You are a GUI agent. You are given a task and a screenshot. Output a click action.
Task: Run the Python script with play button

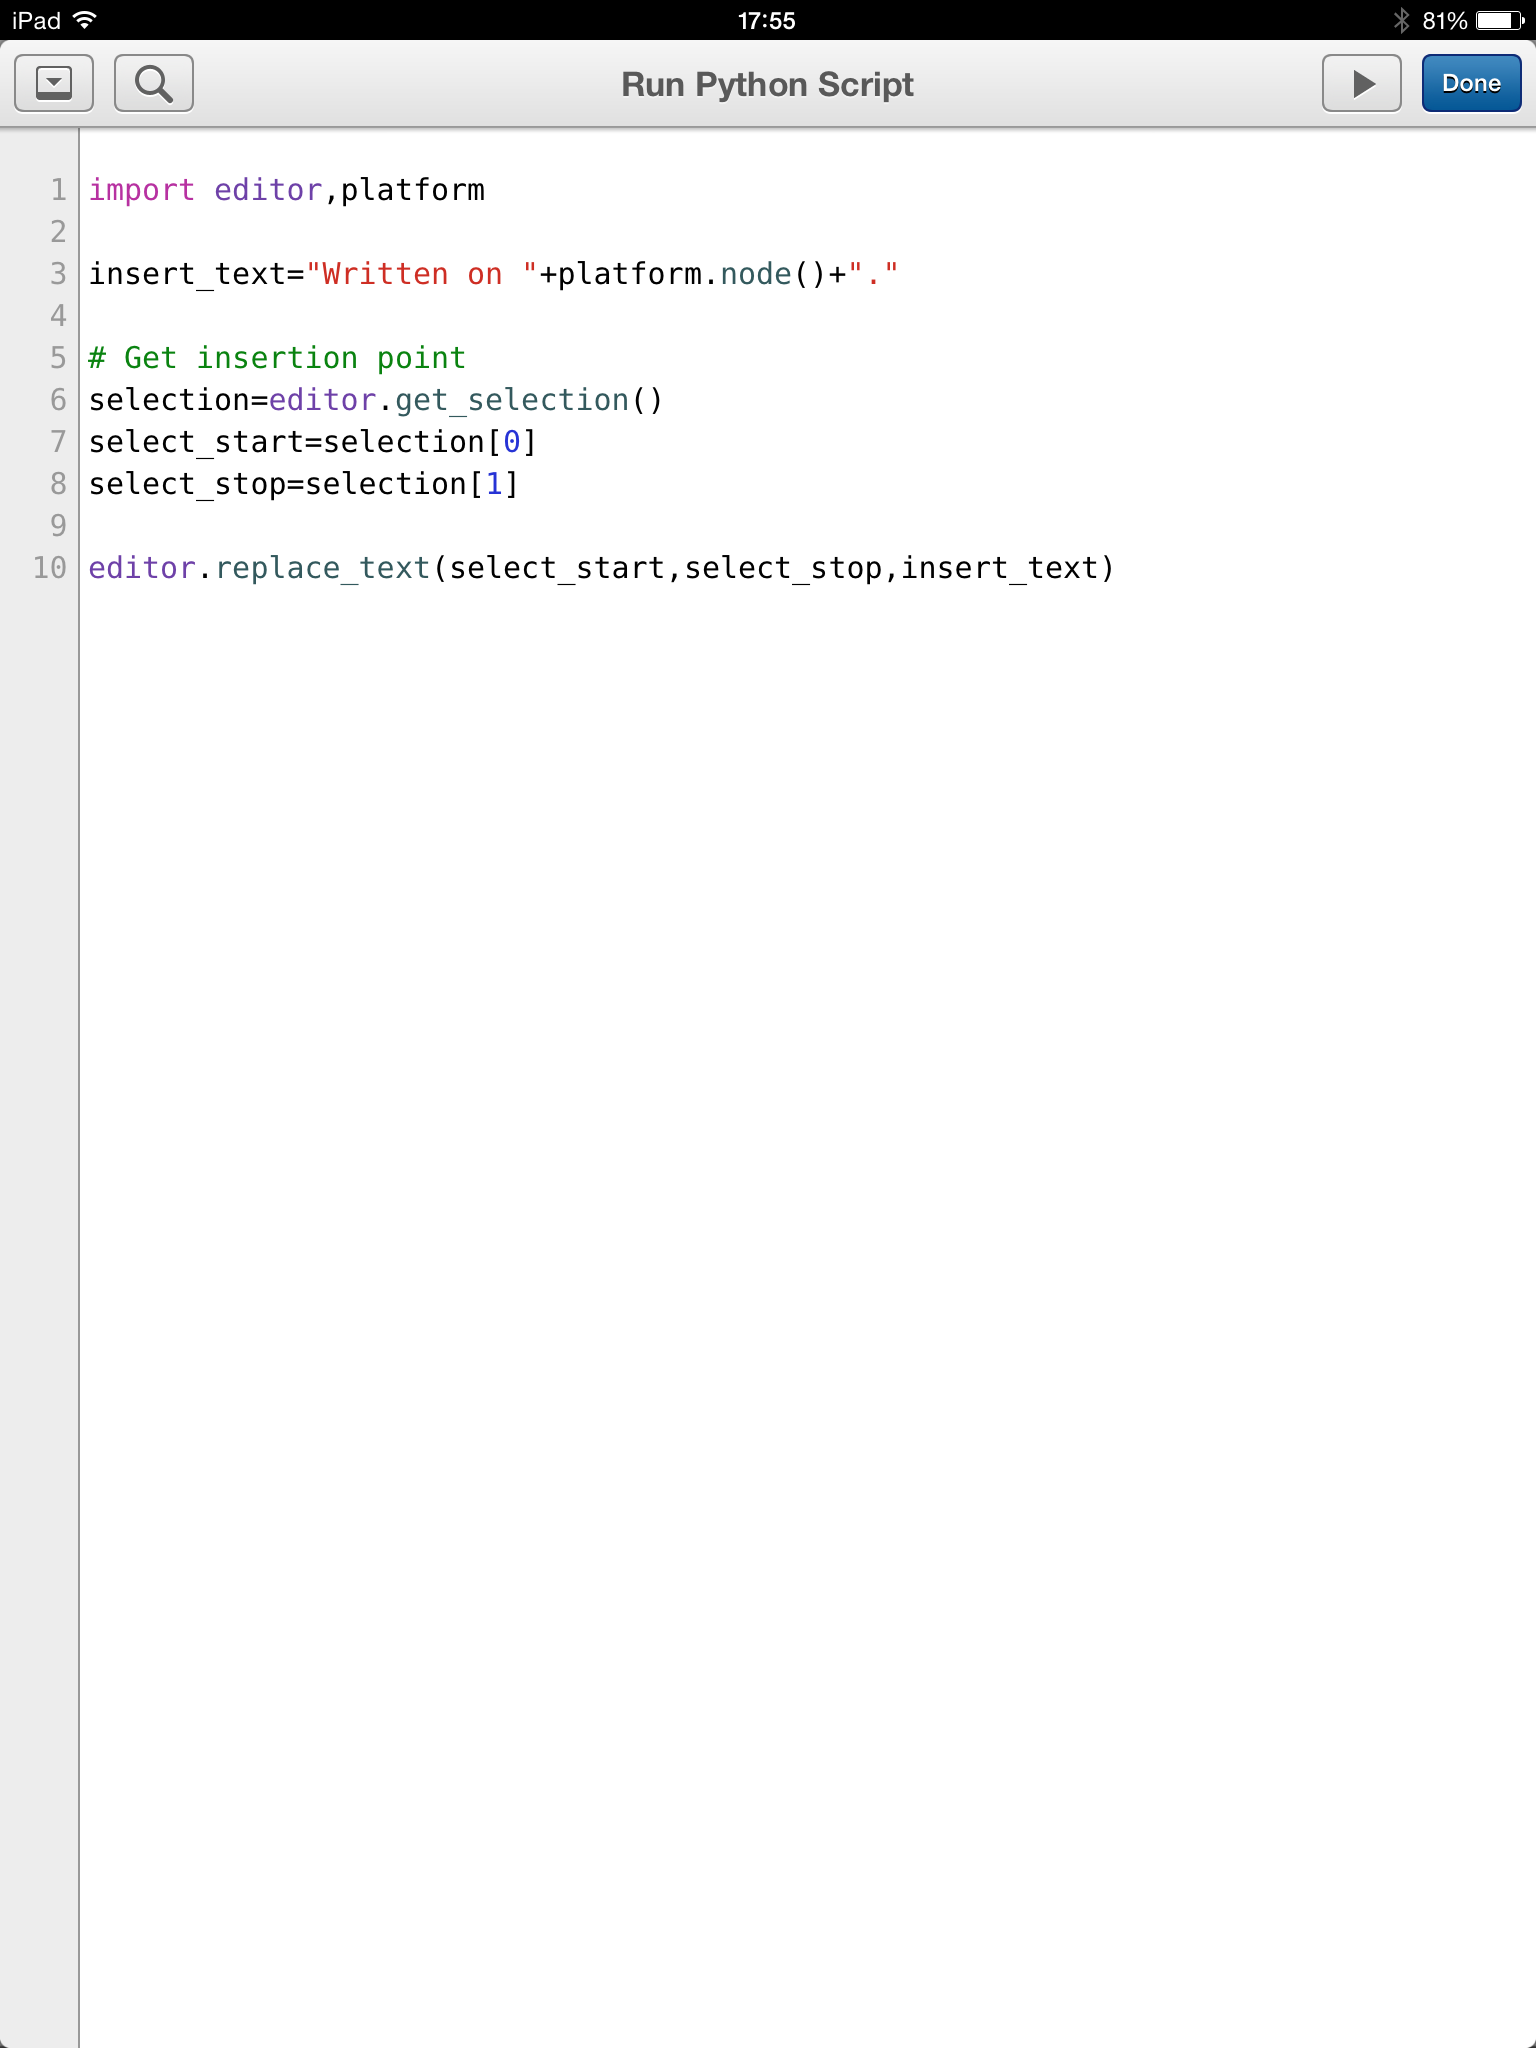click(1361, 84)
